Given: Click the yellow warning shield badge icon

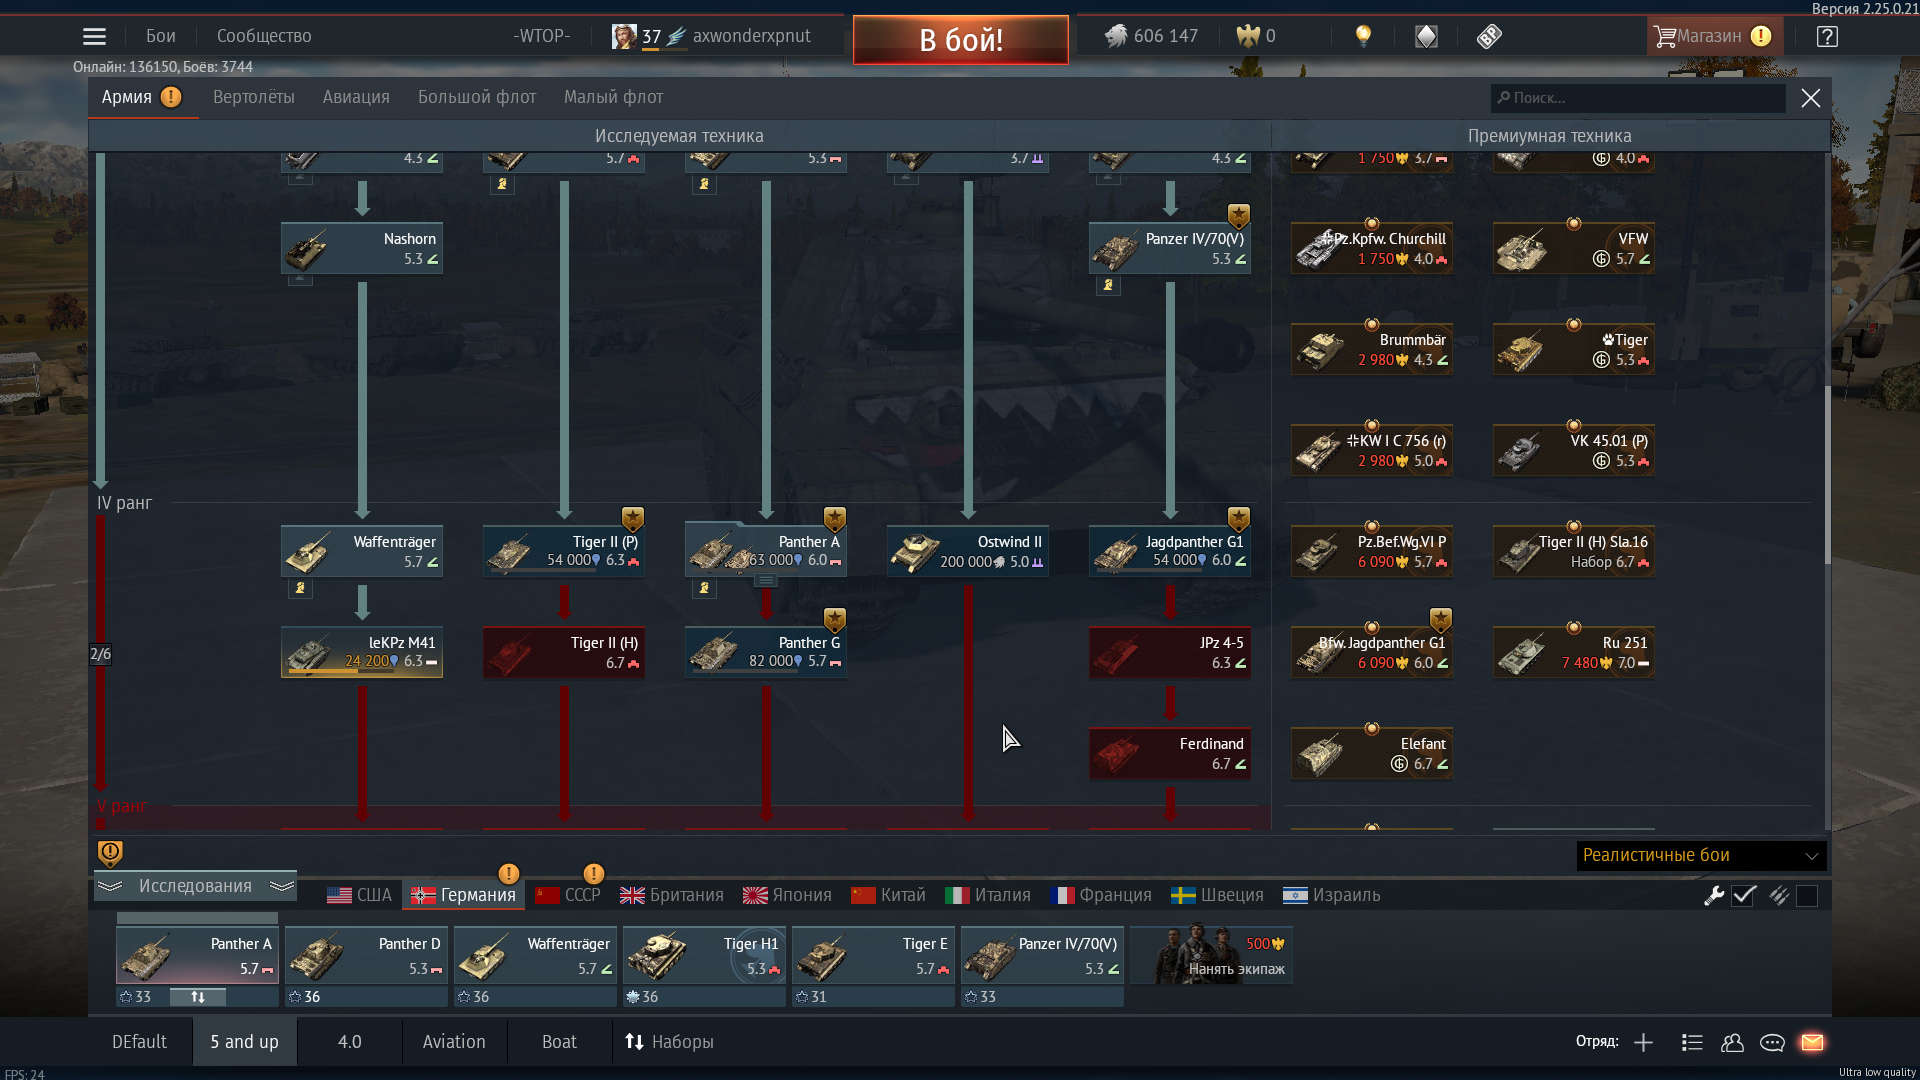Looking at the screenshot, I should coord(110,853).
